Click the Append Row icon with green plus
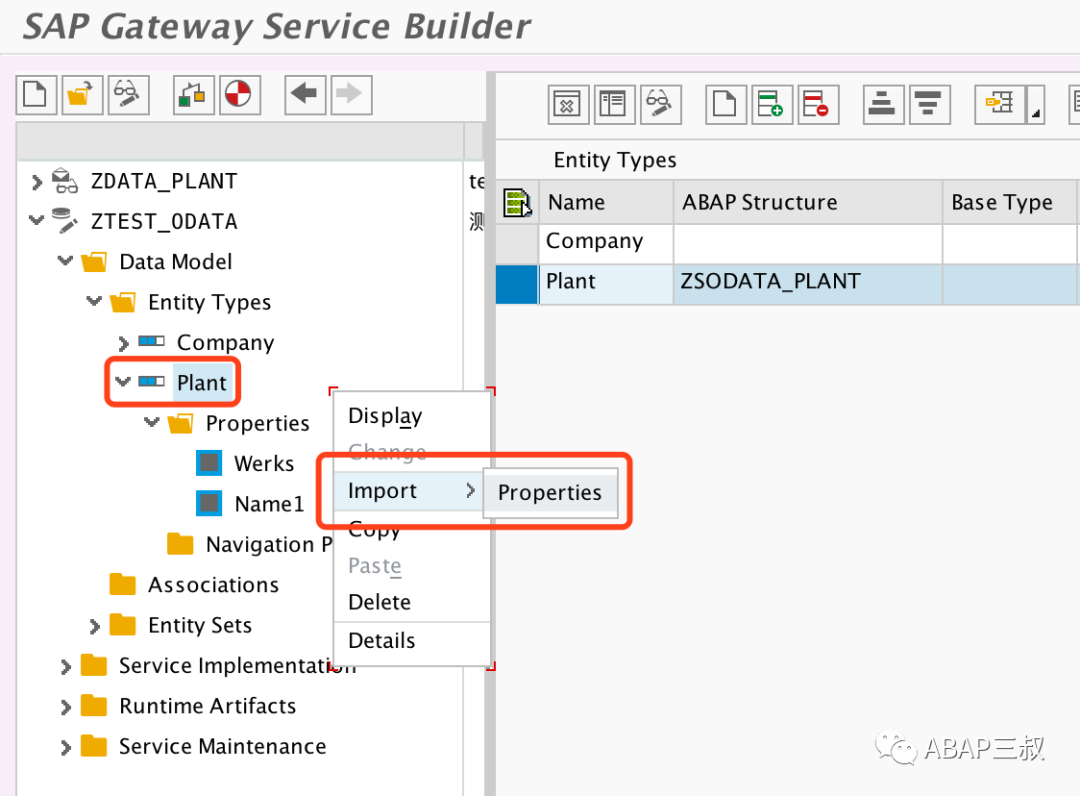Image resolution: width=1080 pixels, height=796 pixels. click(x=771, y=105)
